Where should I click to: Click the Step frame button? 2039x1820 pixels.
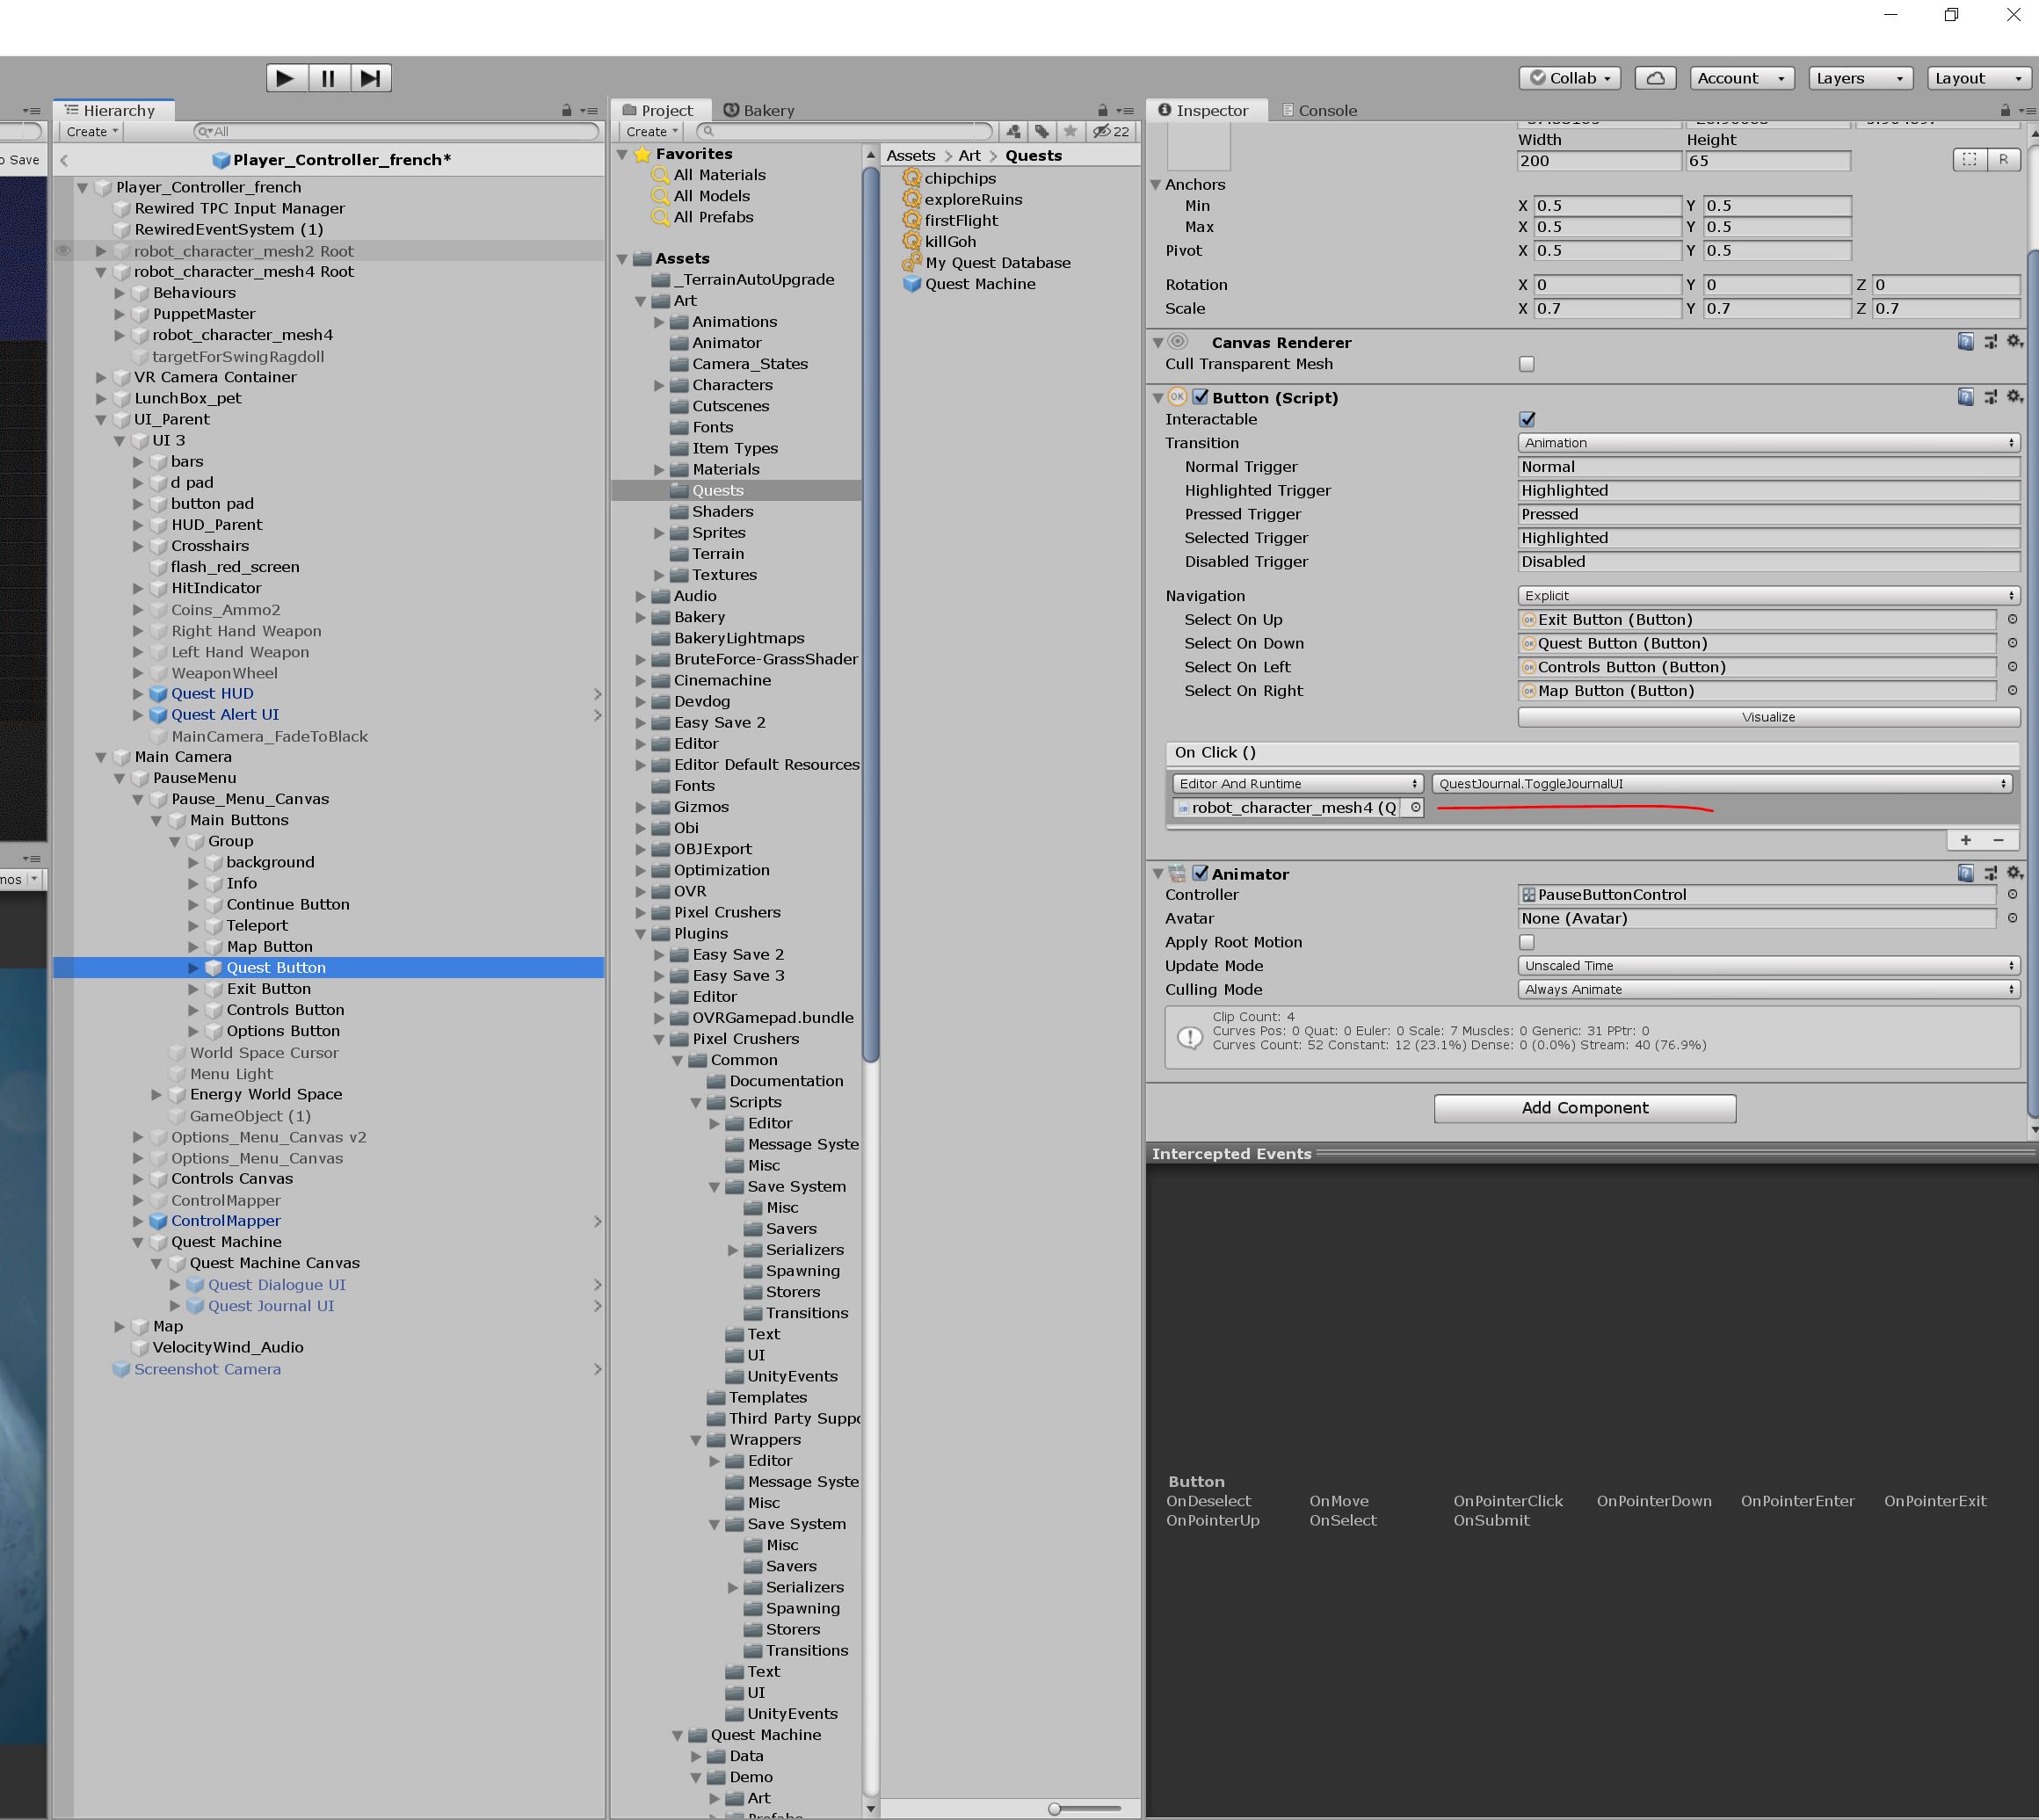pyautogui.click(x=370, y=78)
